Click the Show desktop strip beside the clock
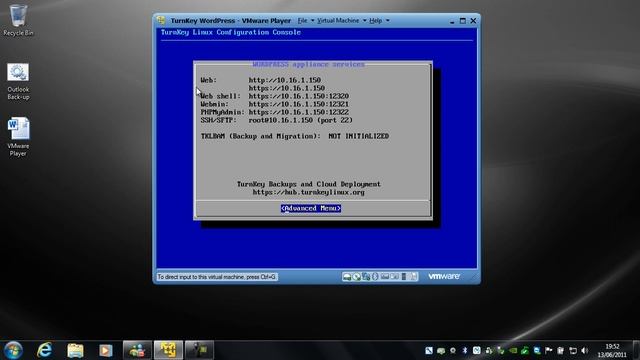 click(x=636, y=350)
